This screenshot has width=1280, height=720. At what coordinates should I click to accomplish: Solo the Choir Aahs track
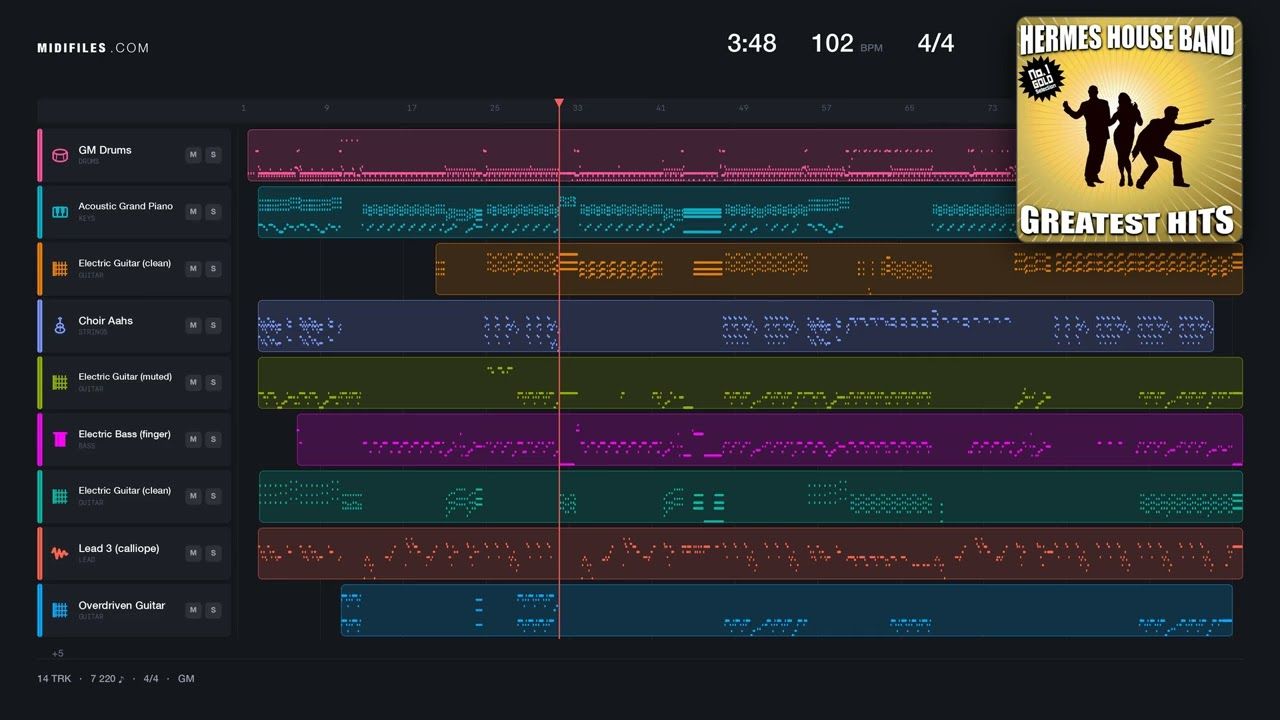(213, 325)
